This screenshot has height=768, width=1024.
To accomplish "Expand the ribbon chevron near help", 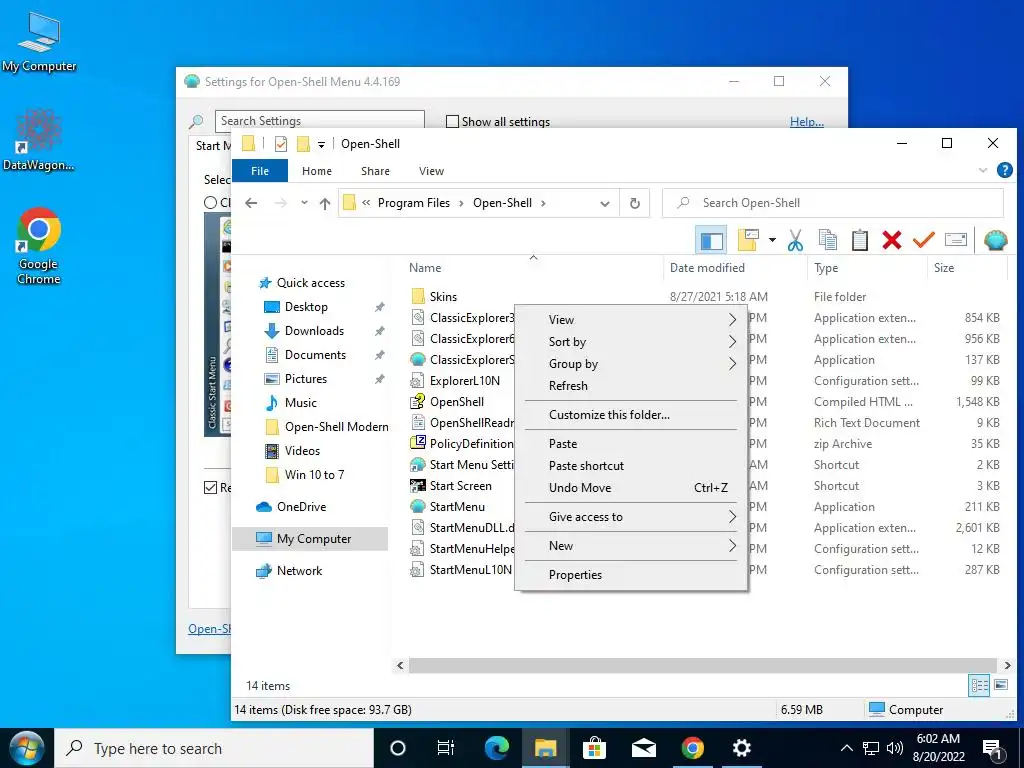I will (982, 170).
